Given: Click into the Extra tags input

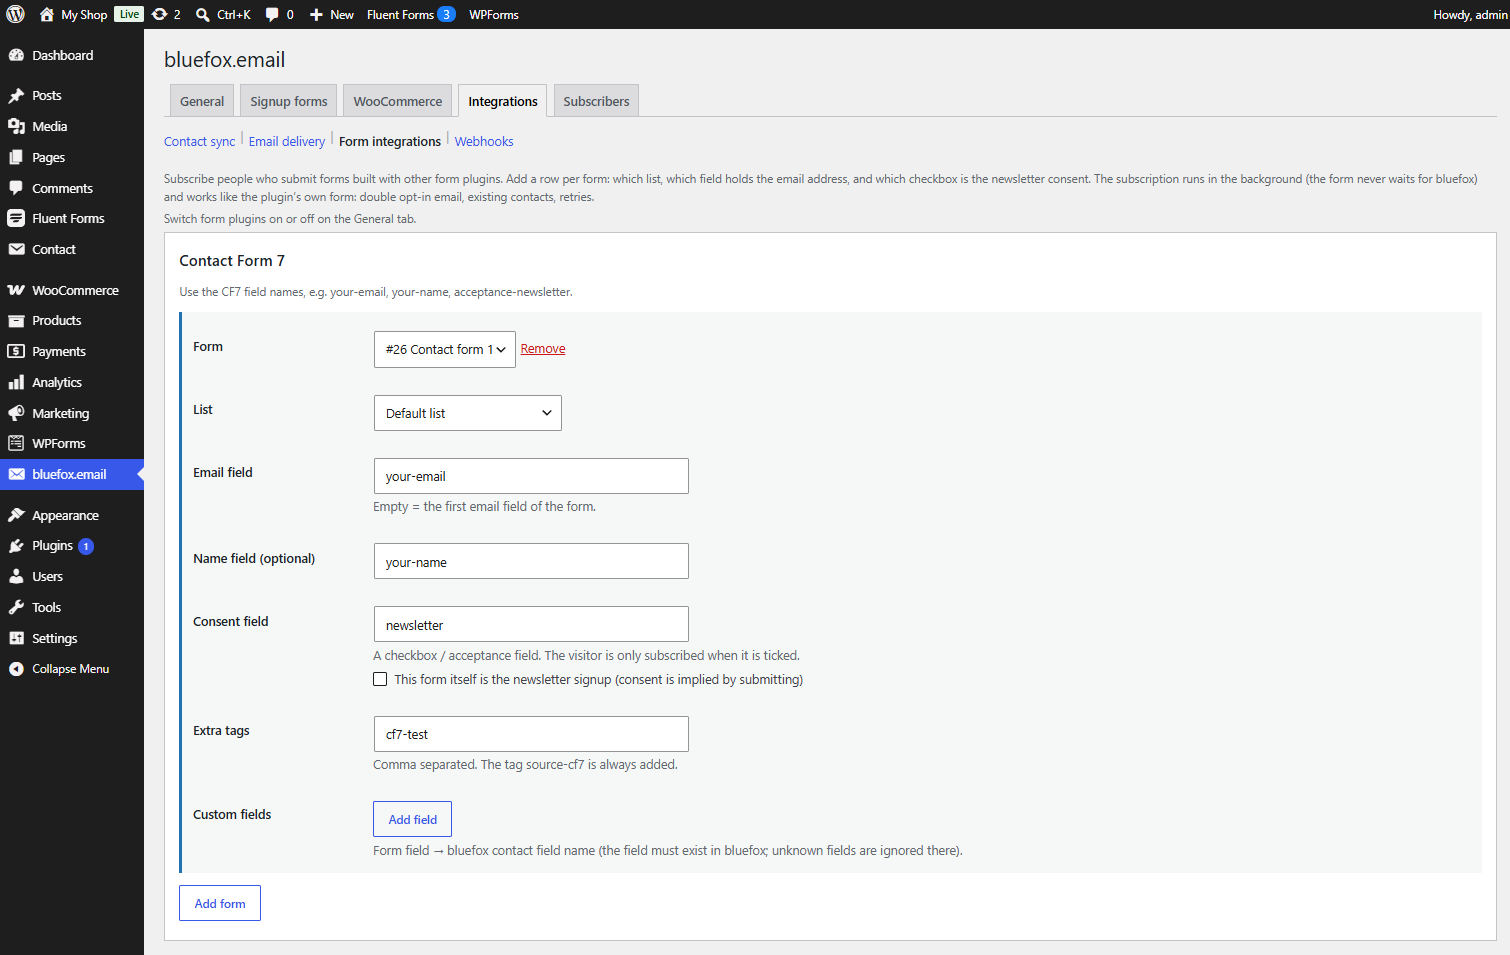Looking at the screenshot, I should (531, 734).
